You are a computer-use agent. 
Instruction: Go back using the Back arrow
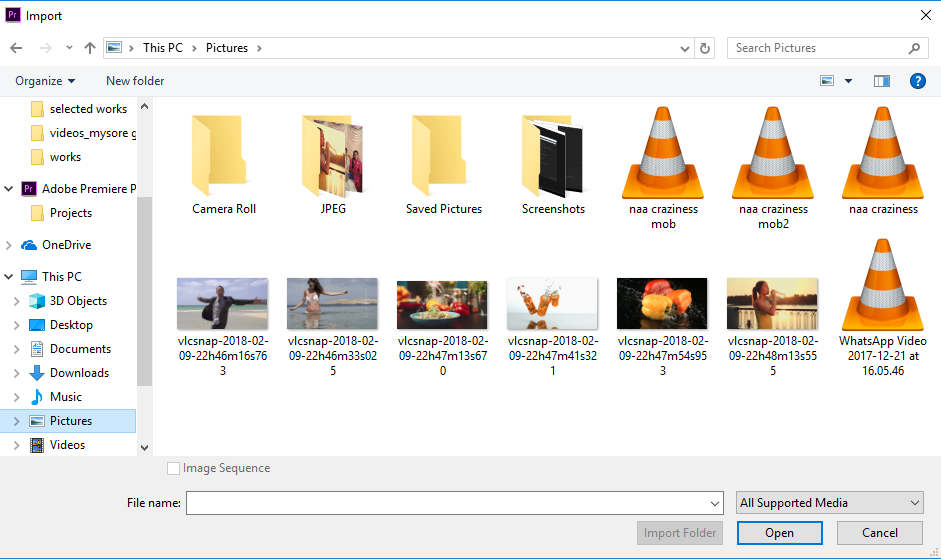point(16,48)
